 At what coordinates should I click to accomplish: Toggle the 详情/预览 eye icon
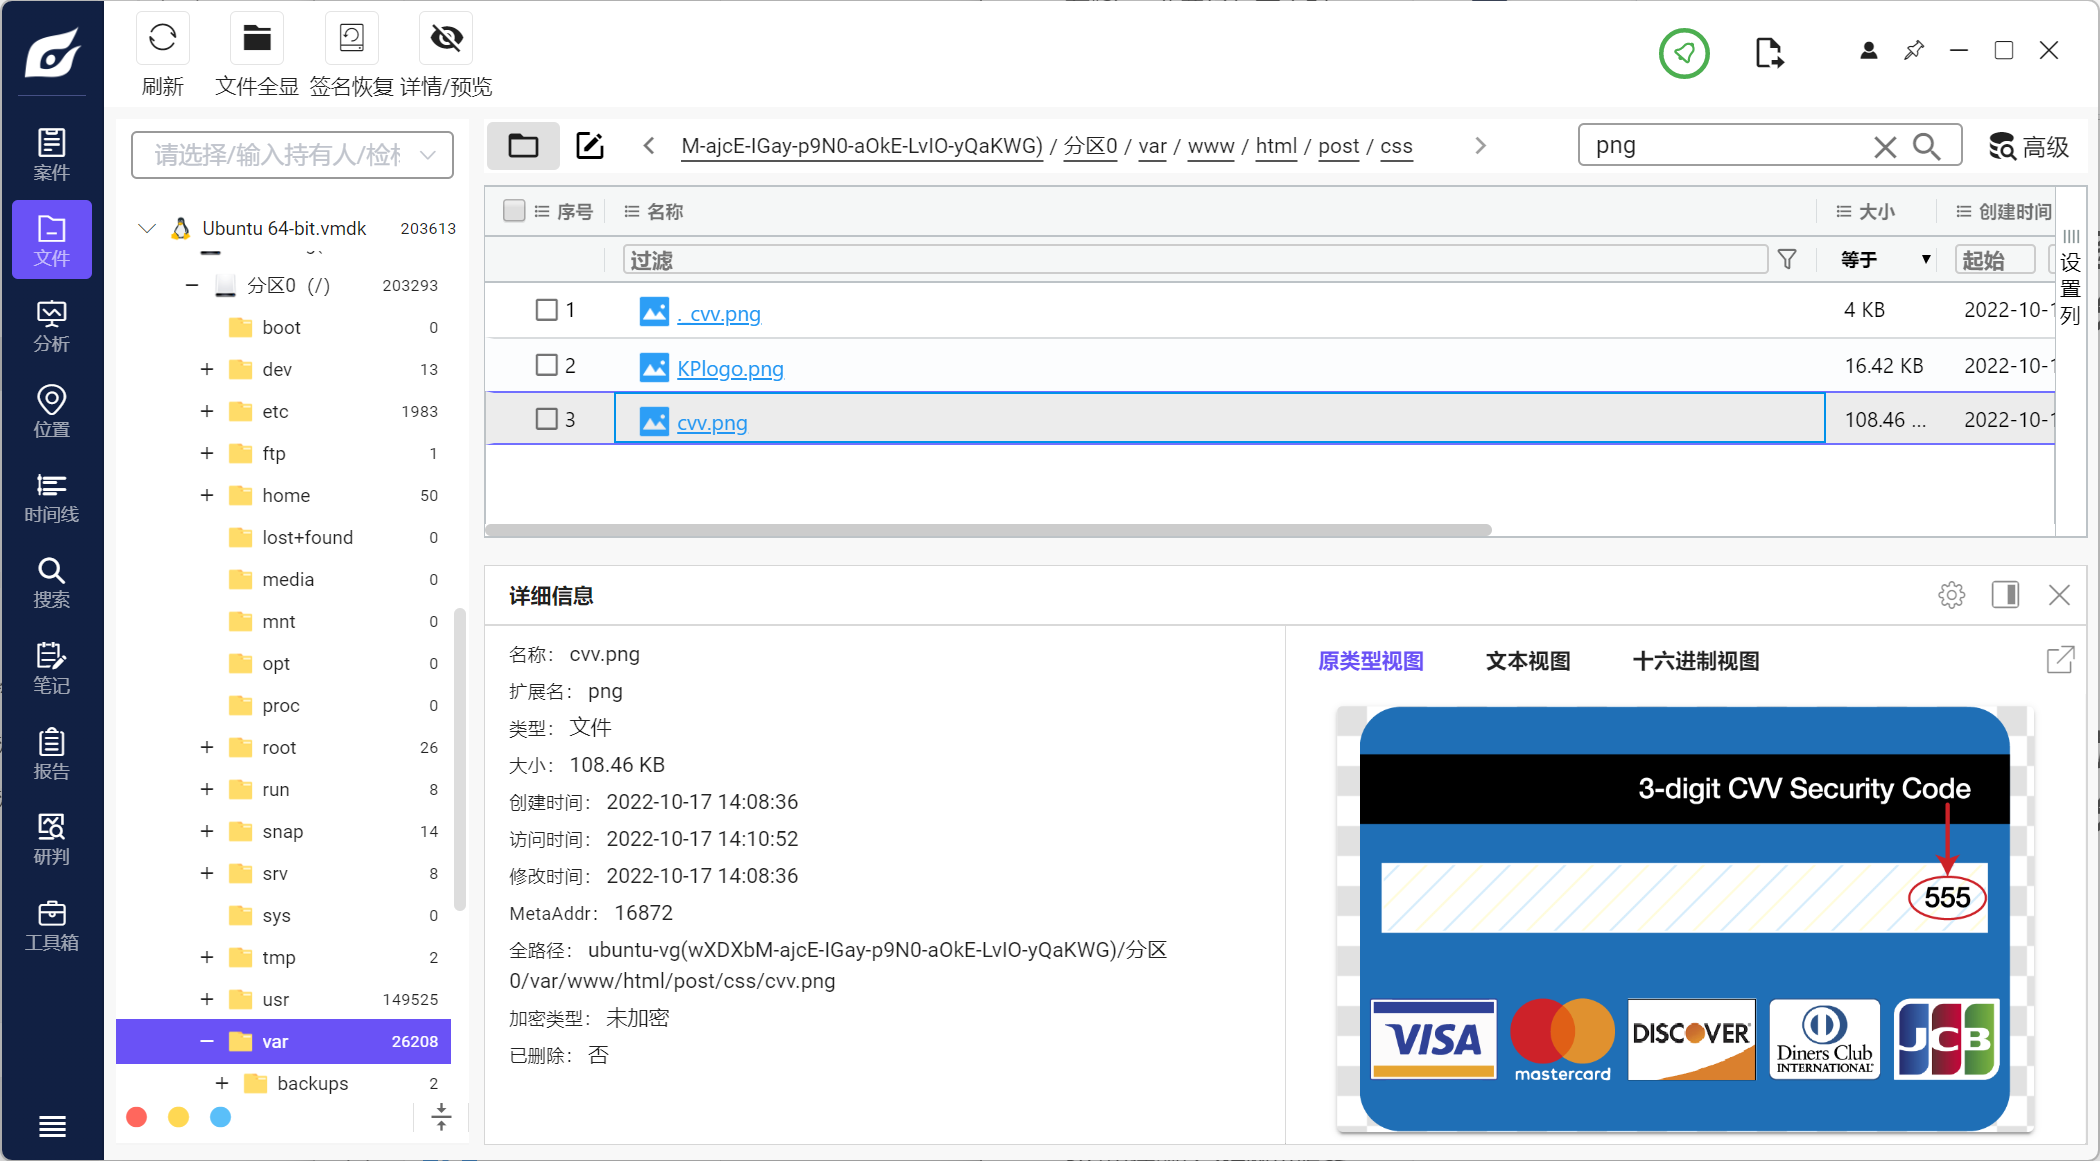[446, 40]
